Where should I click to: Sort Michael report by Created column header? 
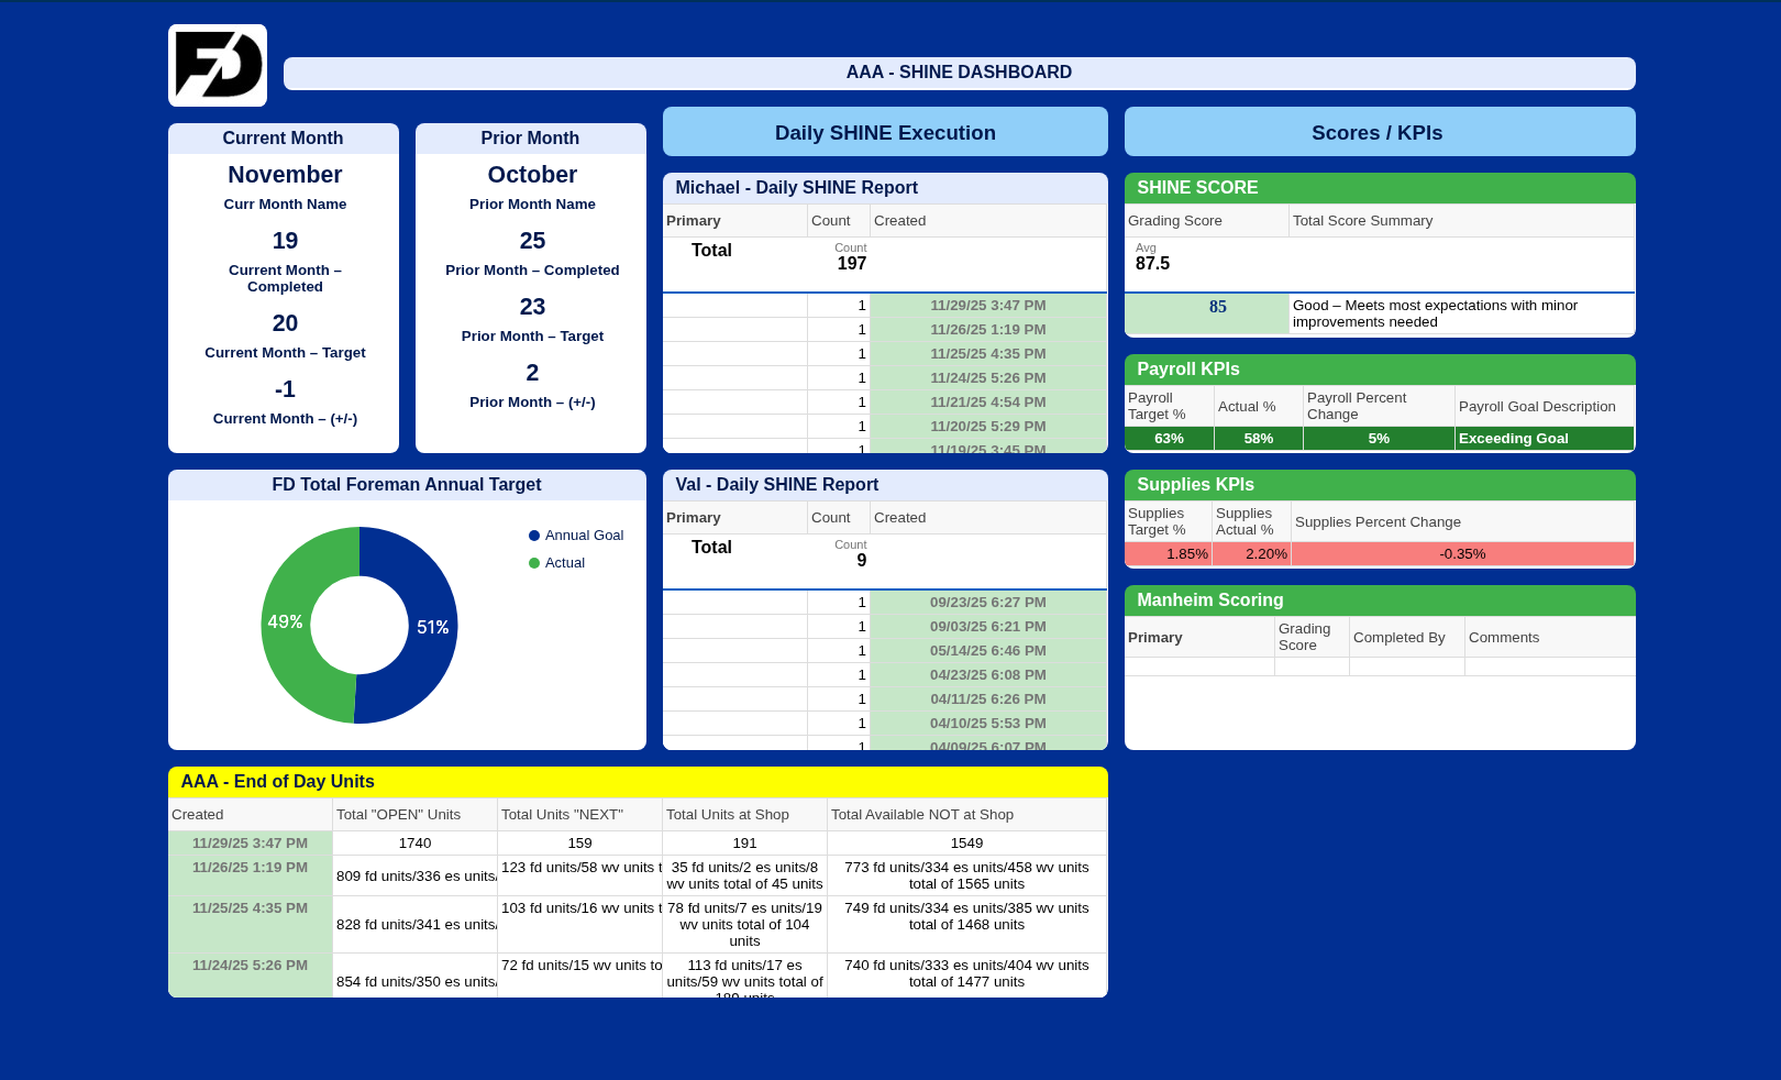899,221
